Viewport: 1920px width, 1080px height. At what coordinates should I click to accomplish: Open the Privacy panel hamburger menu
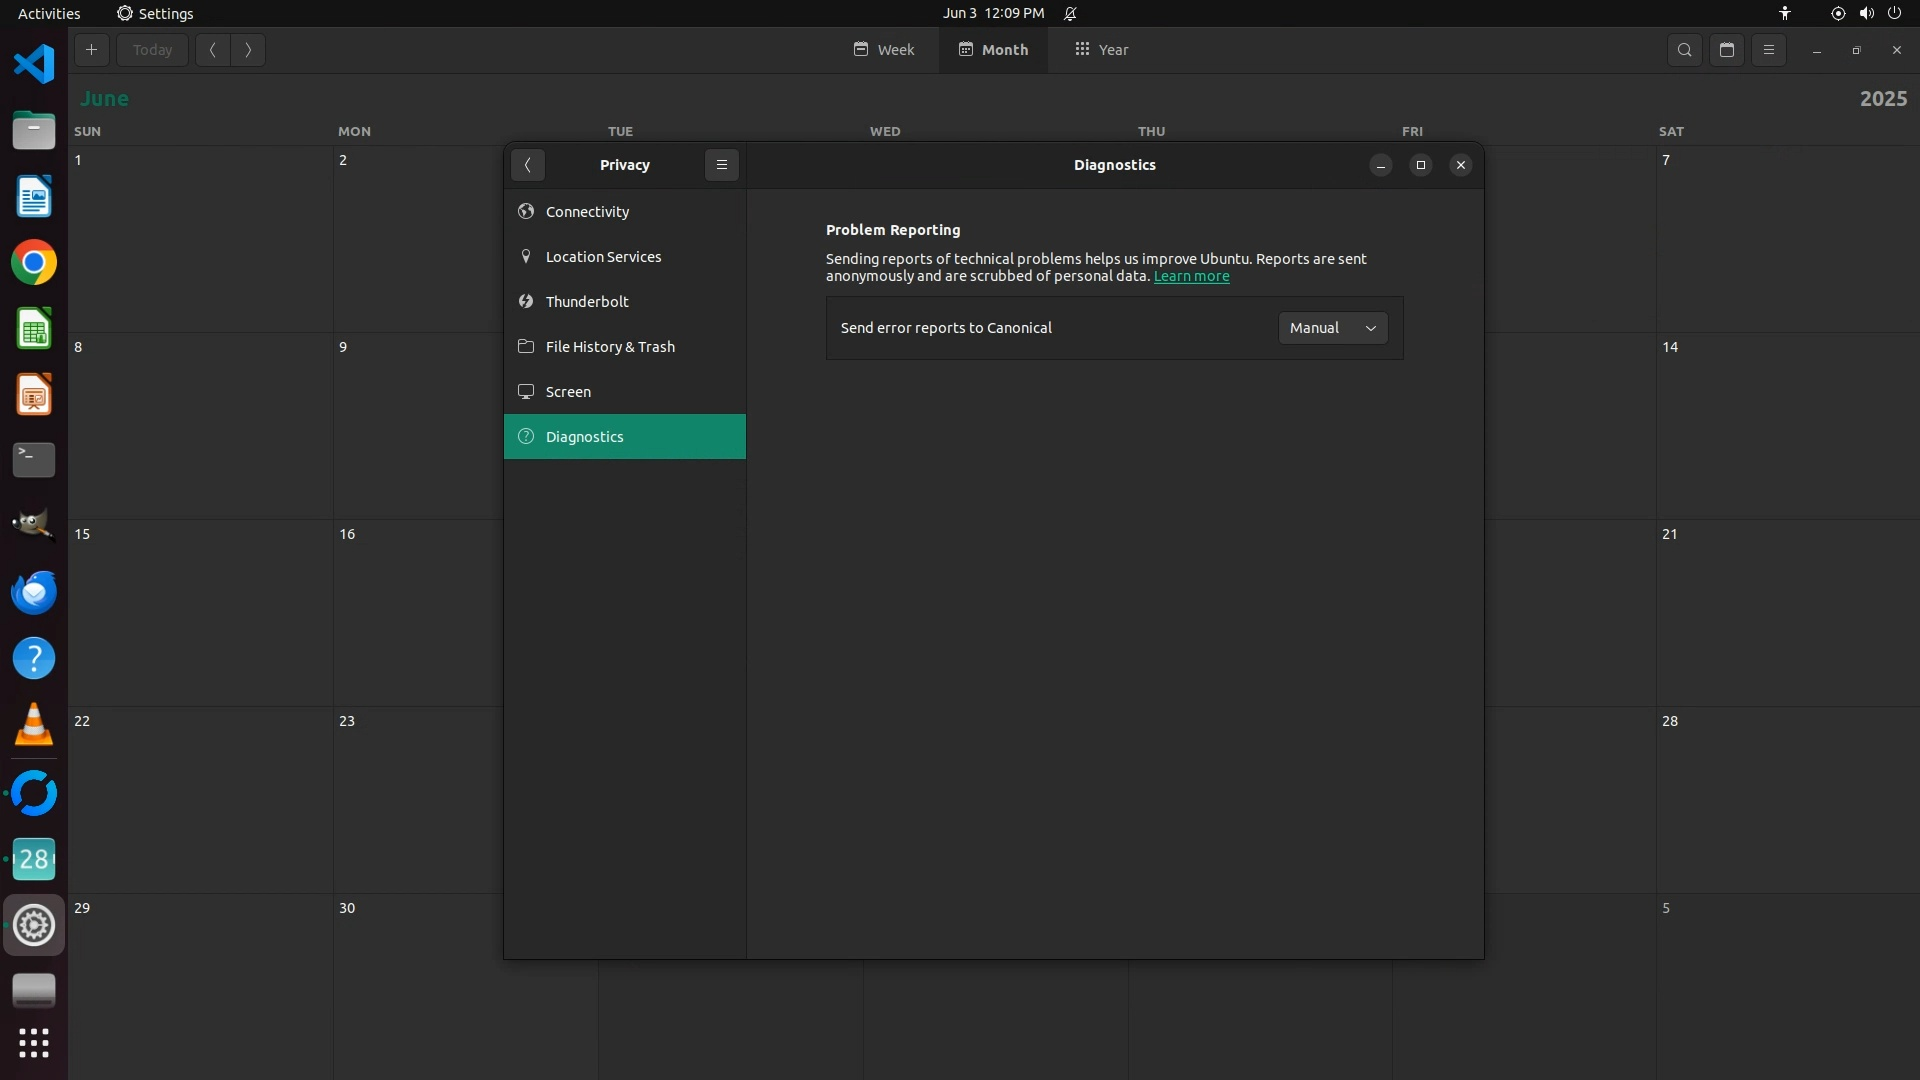pos(721,165)
